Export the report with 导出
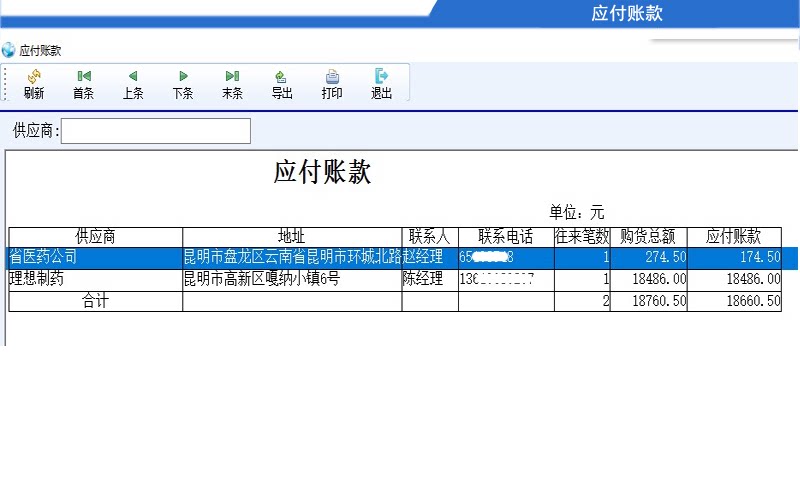Viewport: 800px width, 500px height. click(282, 84)
